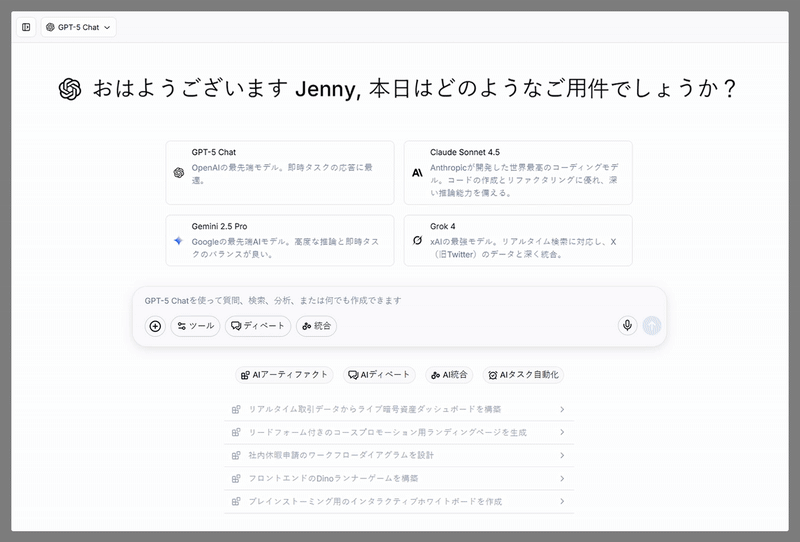Click artifact icon on リアルタイム取引データ row
800x542 pixels.
pos(236,409)
